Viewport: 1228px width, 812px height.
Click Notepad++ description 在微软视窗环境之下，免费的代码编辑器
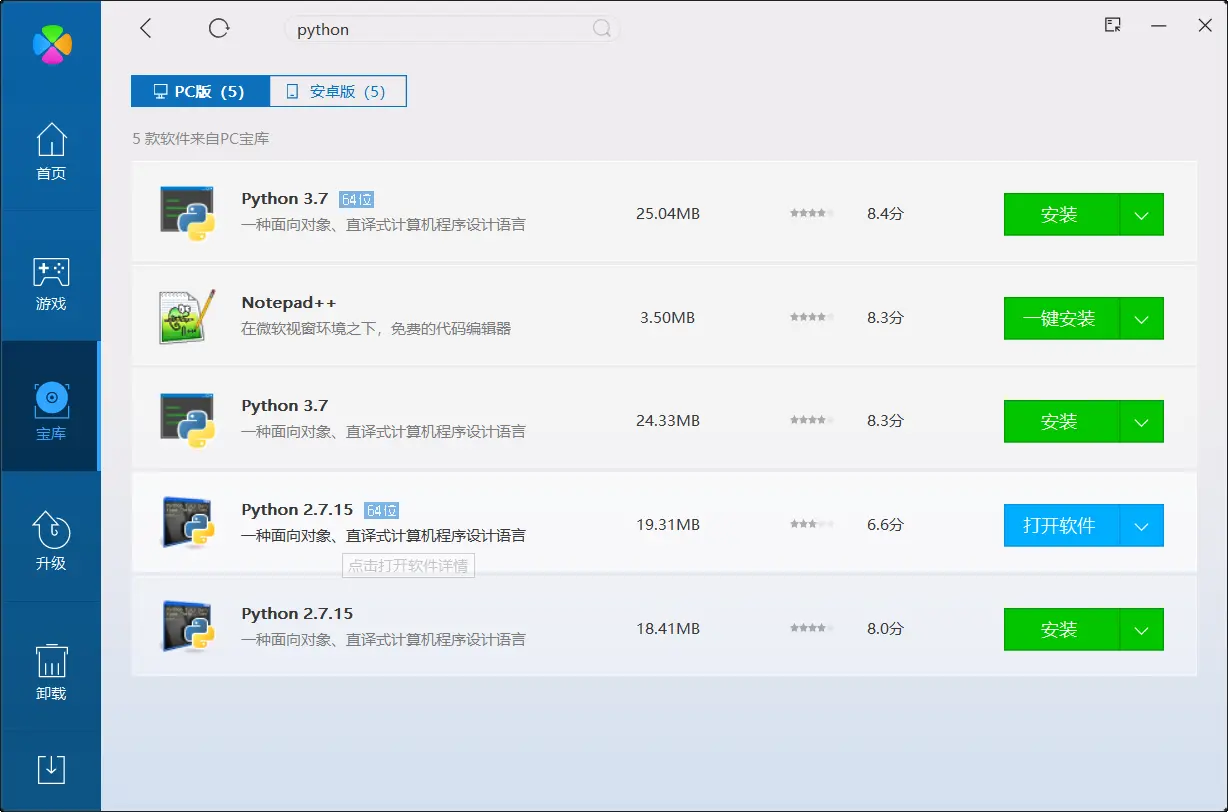click(x=376, y=328)
